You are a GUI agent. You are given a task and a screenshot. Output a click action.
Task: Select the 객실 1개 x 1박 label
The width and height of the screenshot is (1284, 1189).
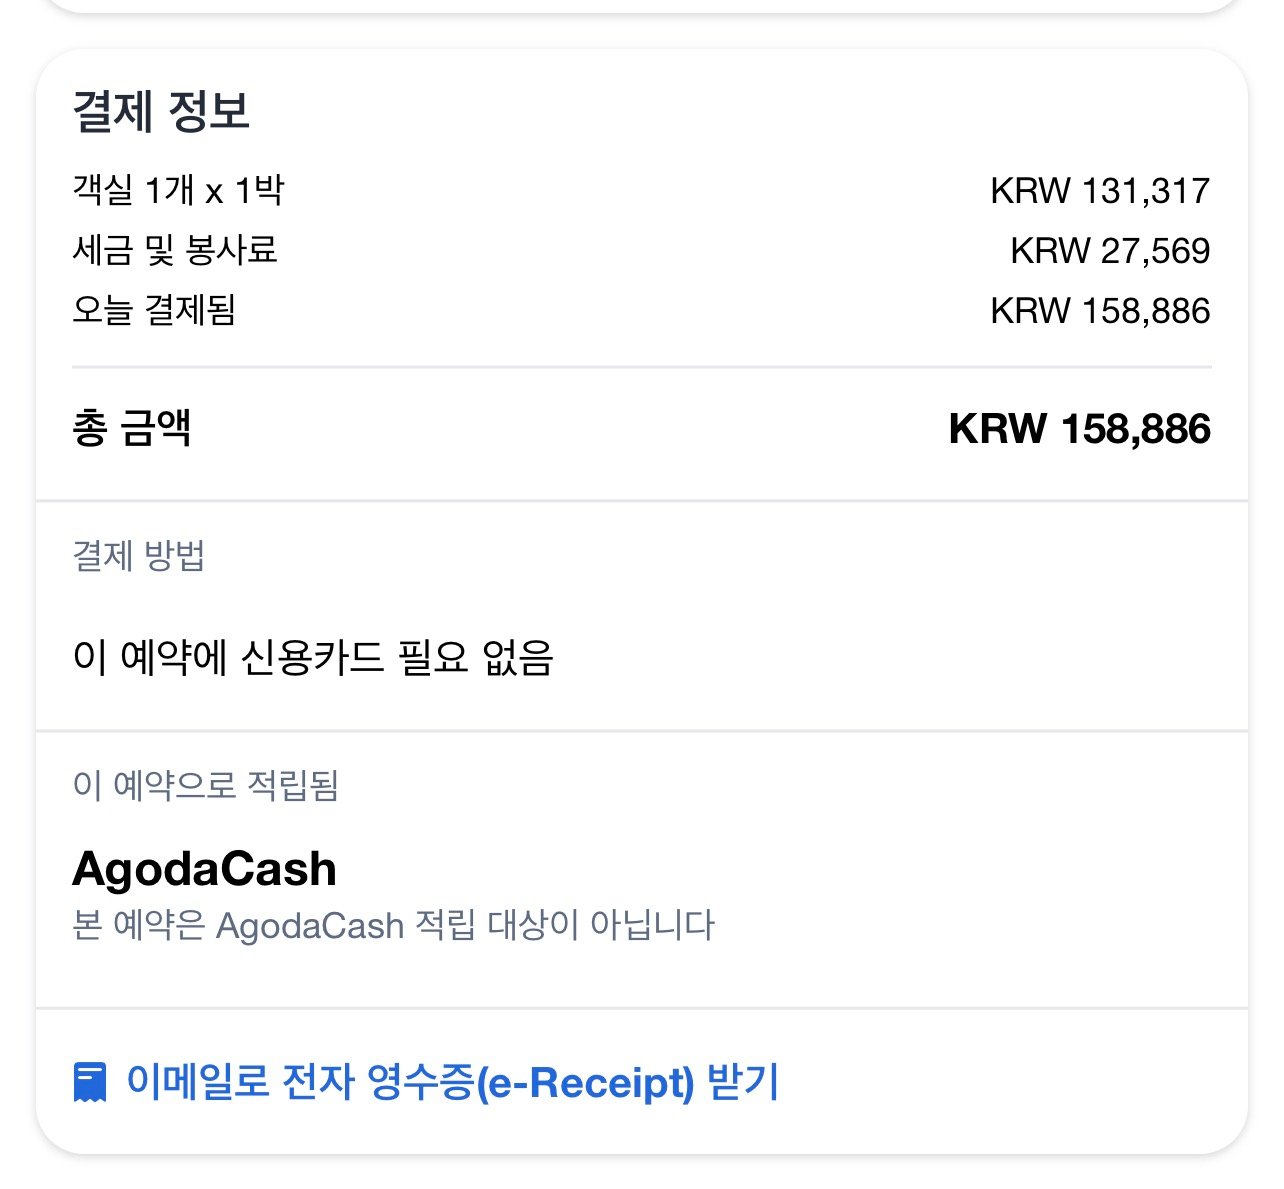[x=179, y=190]
